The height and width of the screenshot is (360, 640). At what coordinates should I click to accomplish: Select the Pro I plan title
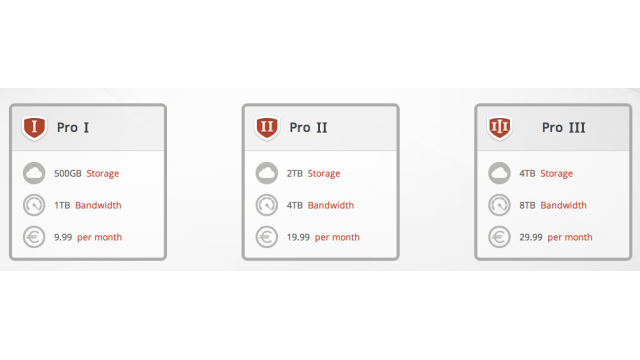point(73,128)
